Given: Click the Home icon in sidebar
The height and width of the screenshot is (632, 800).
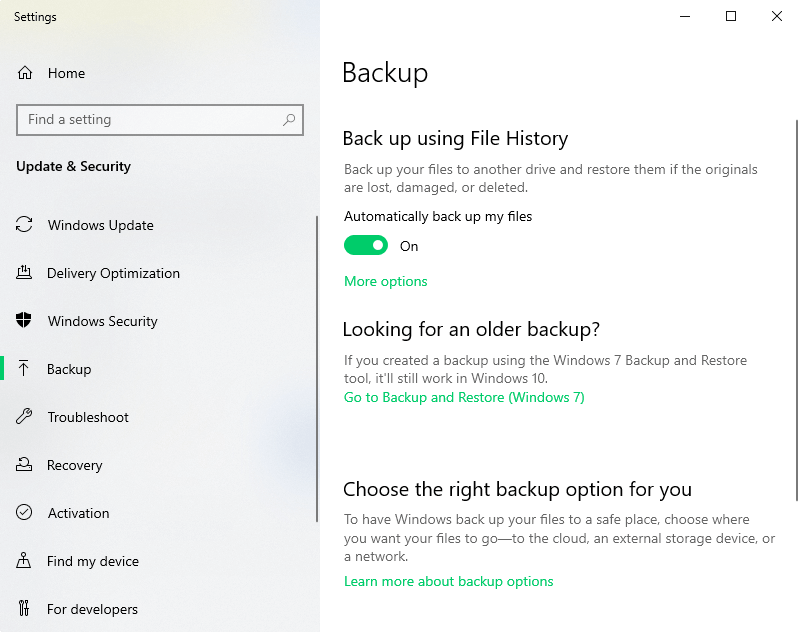Looking at the screenshot, I should (25, 73).
